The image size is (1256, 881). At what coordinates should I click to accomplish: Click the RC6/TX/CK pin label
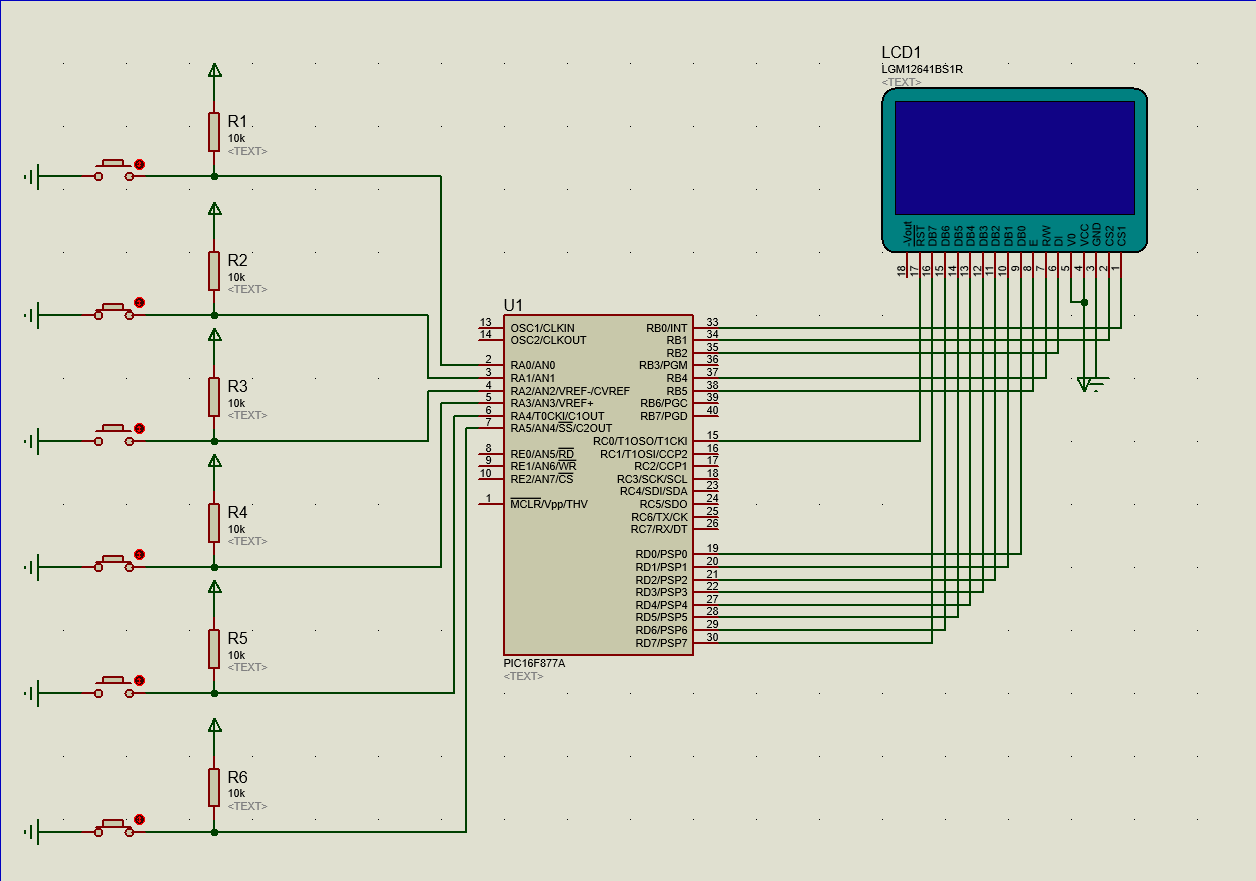(660, 517)
